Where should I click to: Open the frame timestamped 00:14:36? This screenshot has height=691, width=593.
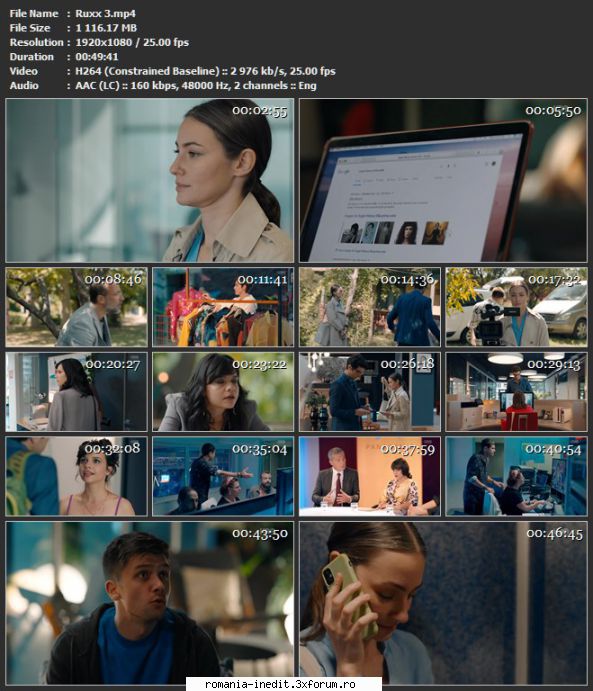pos(370,307)
